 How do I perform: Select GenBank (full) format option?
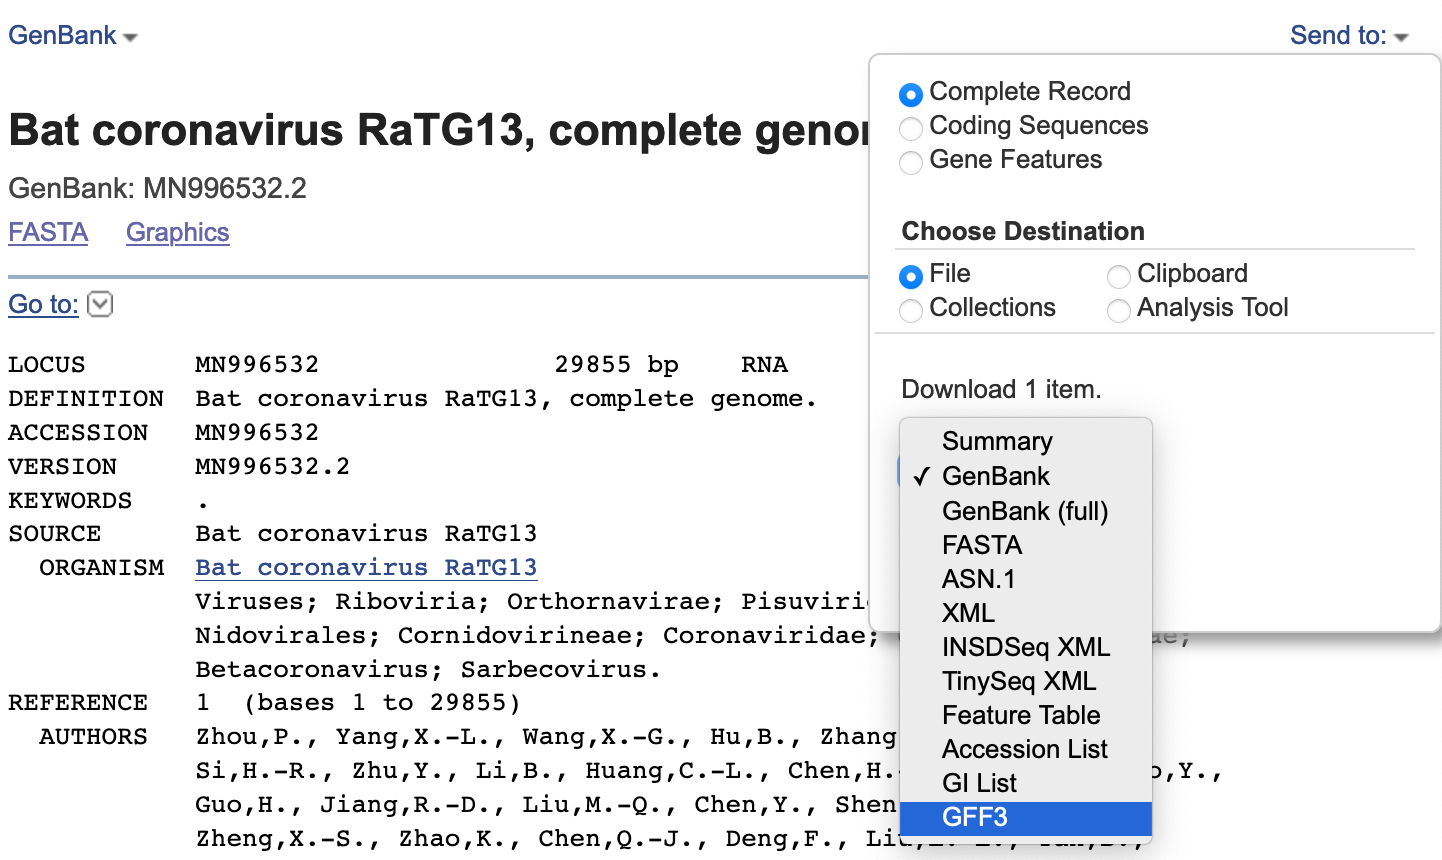1026,511
